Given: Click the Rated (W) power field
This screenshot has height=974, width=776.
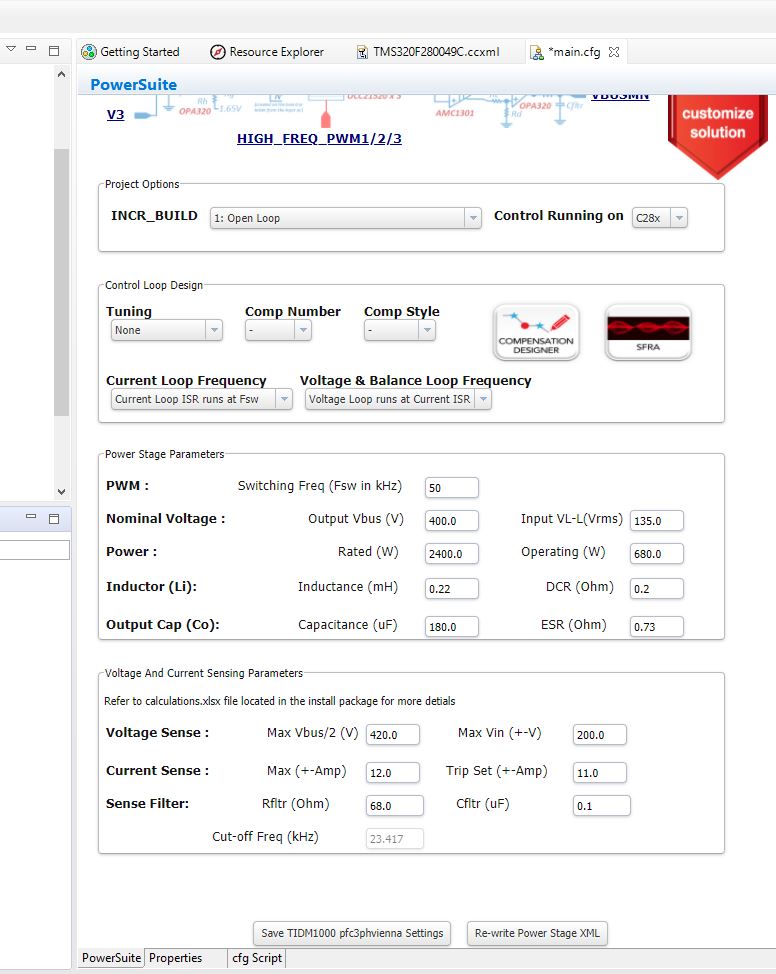Looking at the screenshot, I should tap(452, 553).
